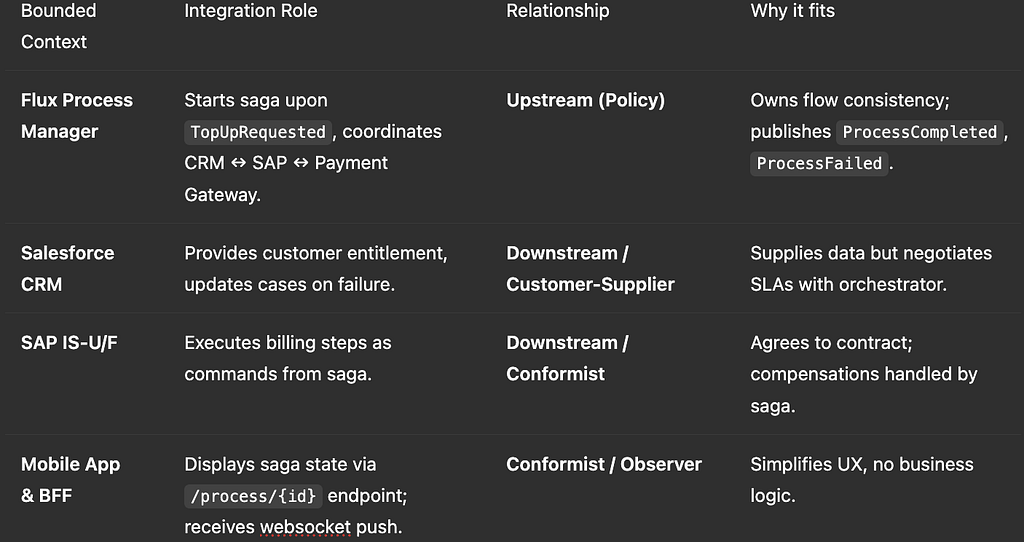
Task: Click "Executes billing steps" description
Action: click(287, 342)
